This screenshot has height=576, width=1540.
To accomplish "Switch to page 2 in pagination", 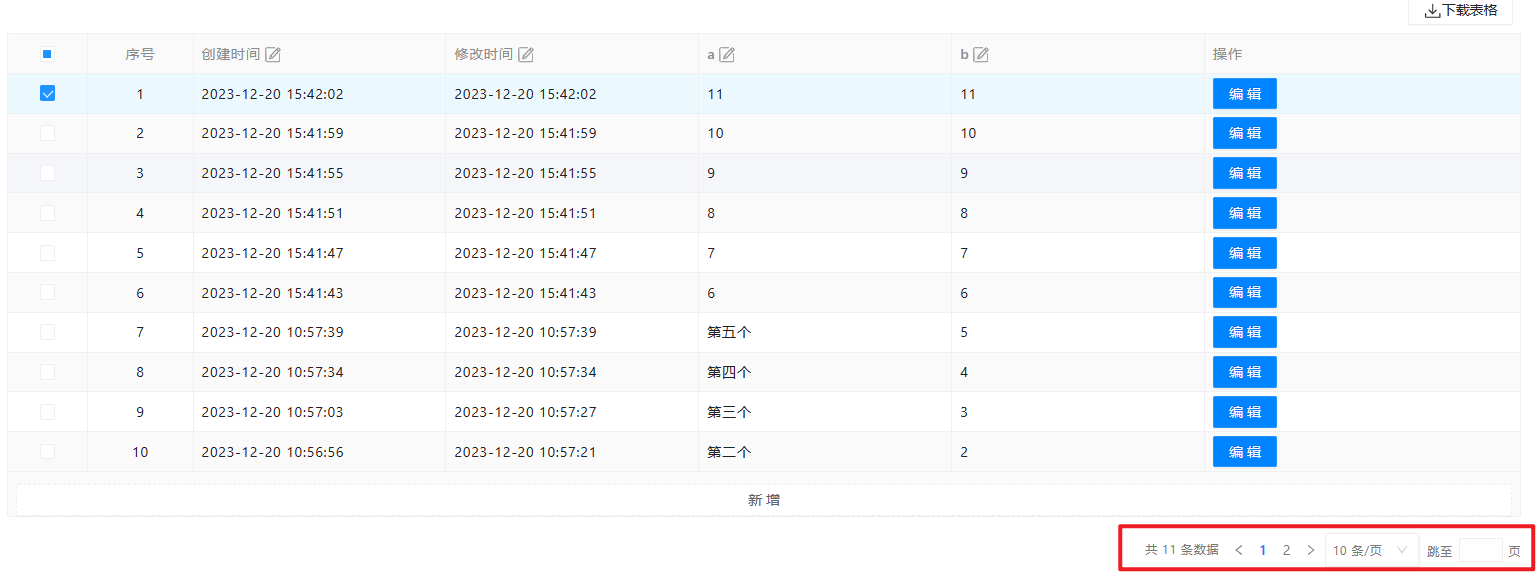I will pos(1286,550).
